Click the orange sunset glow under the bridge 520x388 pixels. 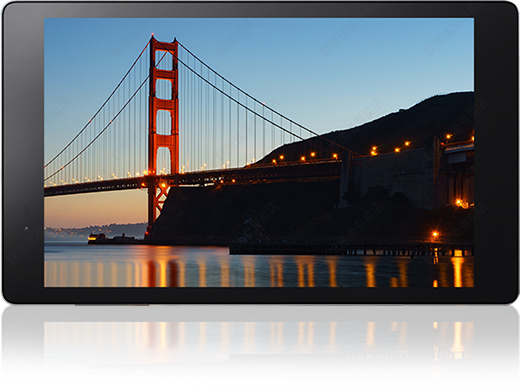pos(95,208)
